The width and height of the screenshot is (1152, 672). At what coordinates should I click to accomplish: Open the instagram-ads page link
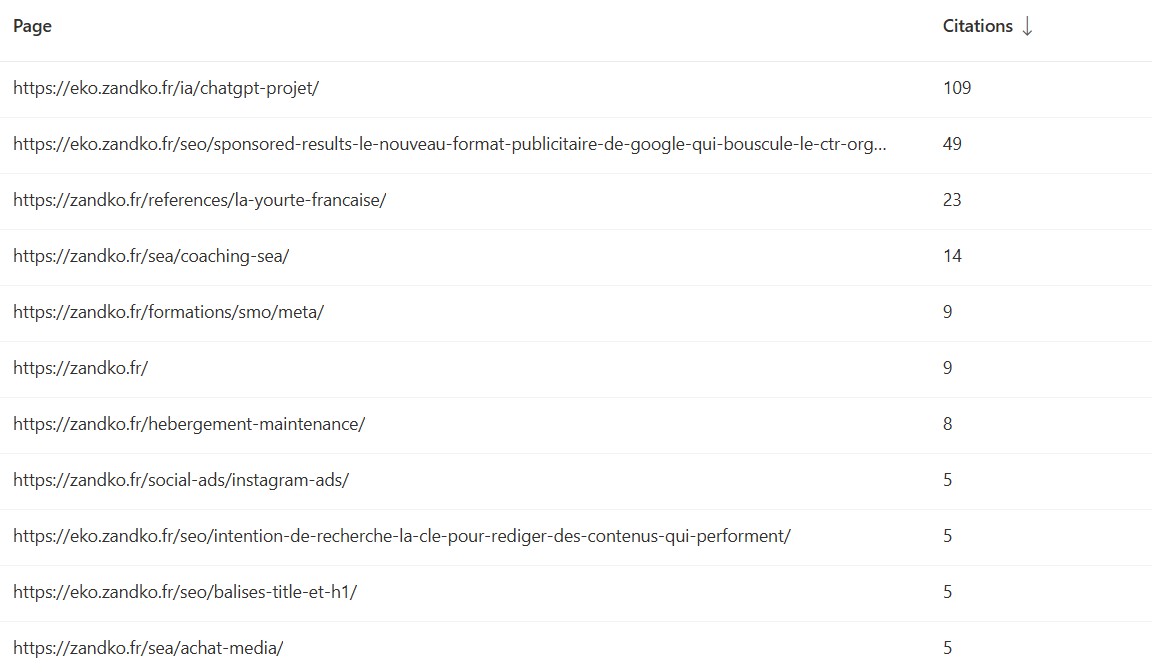[x=180, y=480]
